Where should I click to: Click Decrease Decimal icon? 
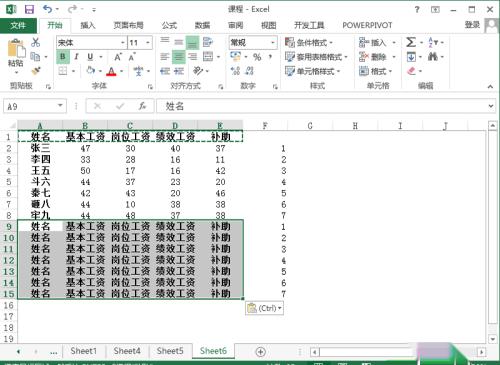[249, 71]
